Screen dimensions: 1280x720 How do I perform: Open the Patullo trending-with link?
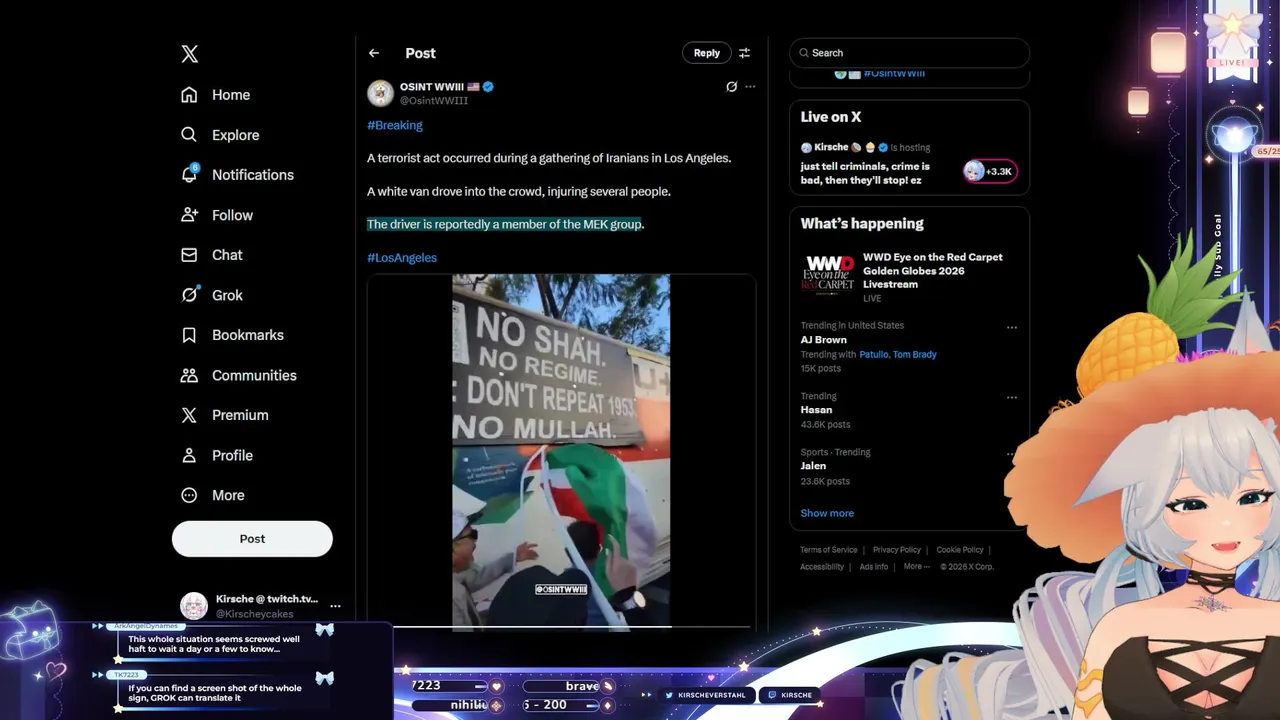(873, 354)
